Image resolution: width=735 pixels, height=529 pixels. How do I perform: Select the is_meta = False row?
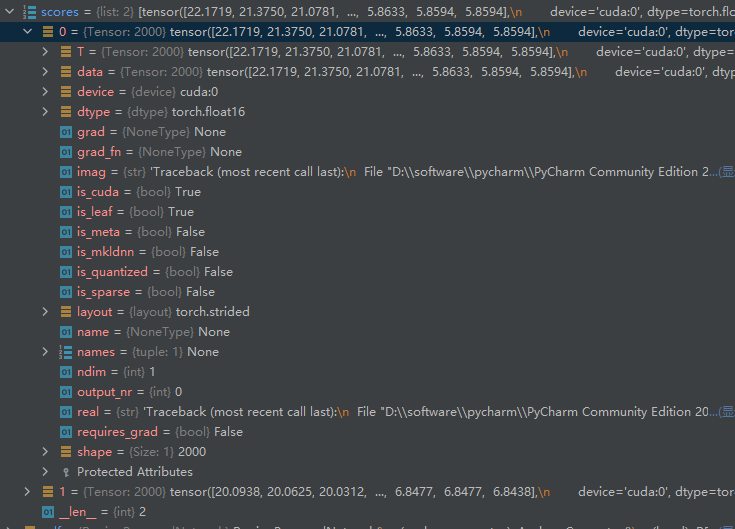pyautogui.click(x=368, y=232)
